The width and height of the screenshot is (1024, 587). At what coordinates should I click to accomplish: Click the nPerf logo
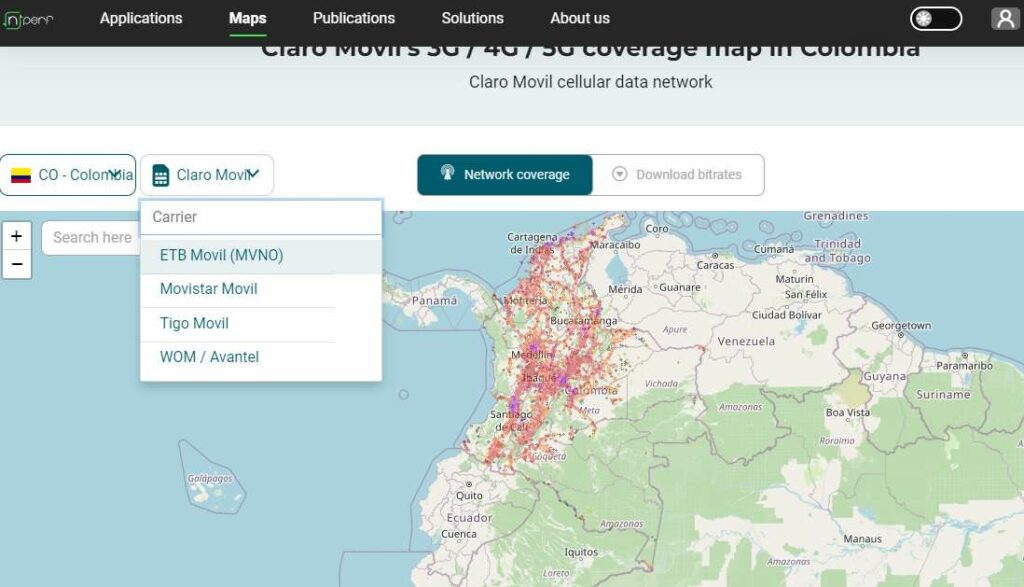tap(28, 20)
